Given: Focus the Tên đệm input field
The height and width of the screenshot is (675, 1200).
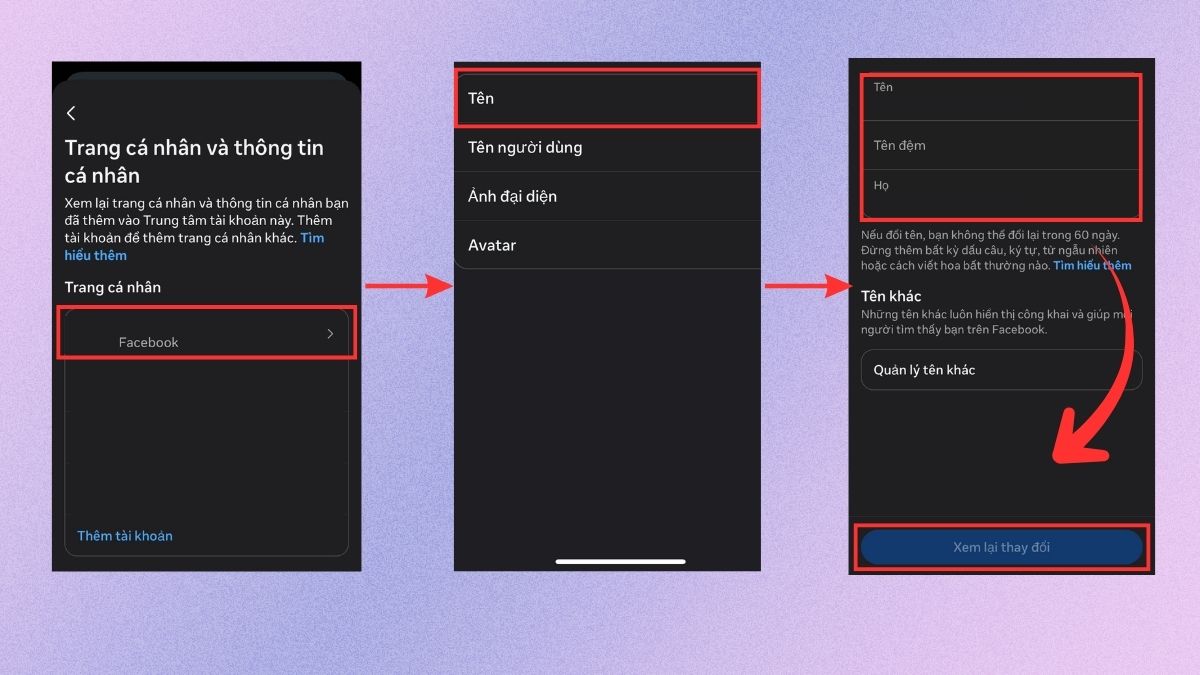Looking at the screenshot, I should (x=1001, y=145).
